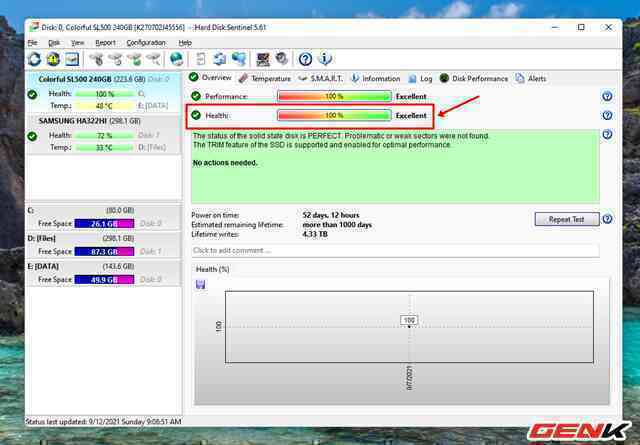This screenshot has width=640, height=445.
Task: Click the yellow alert warning toolbar icon
Action: [53, 60]
